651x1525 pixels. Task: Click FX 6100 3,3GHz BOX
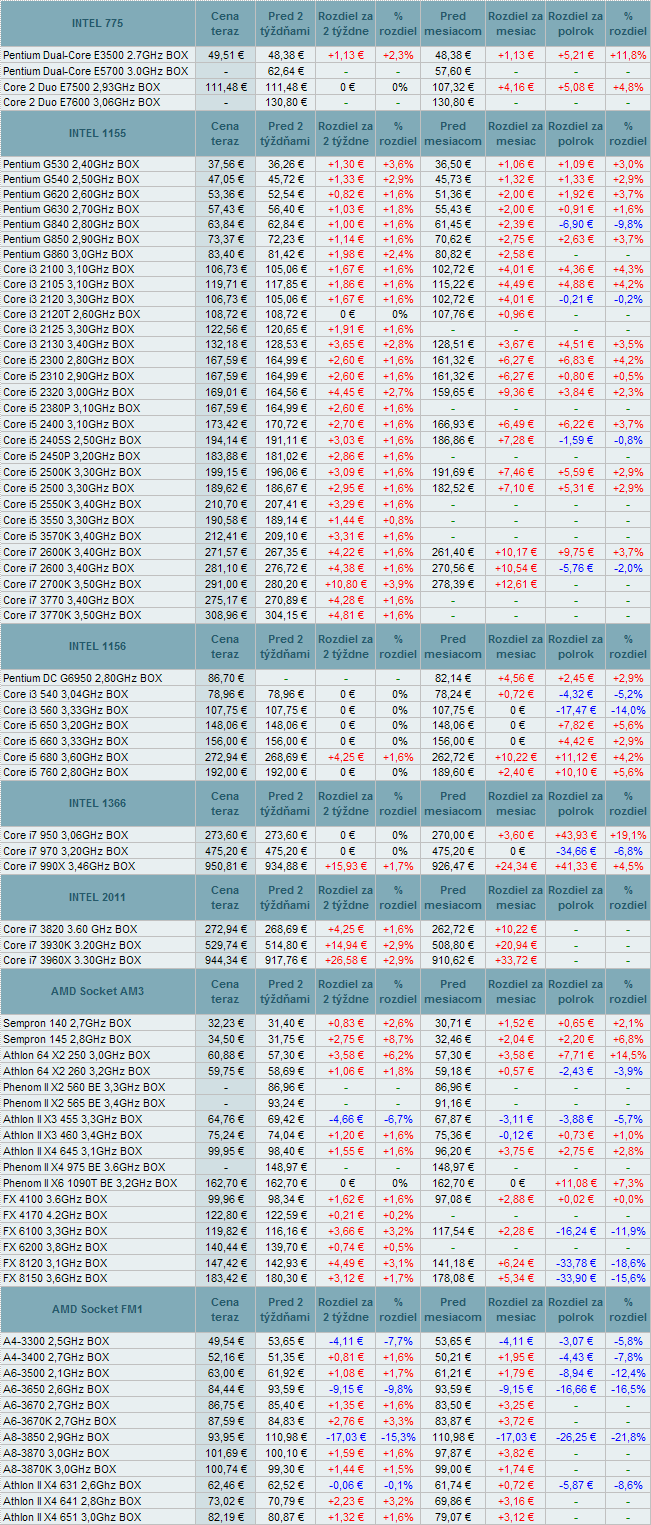tap(55, 1230)
